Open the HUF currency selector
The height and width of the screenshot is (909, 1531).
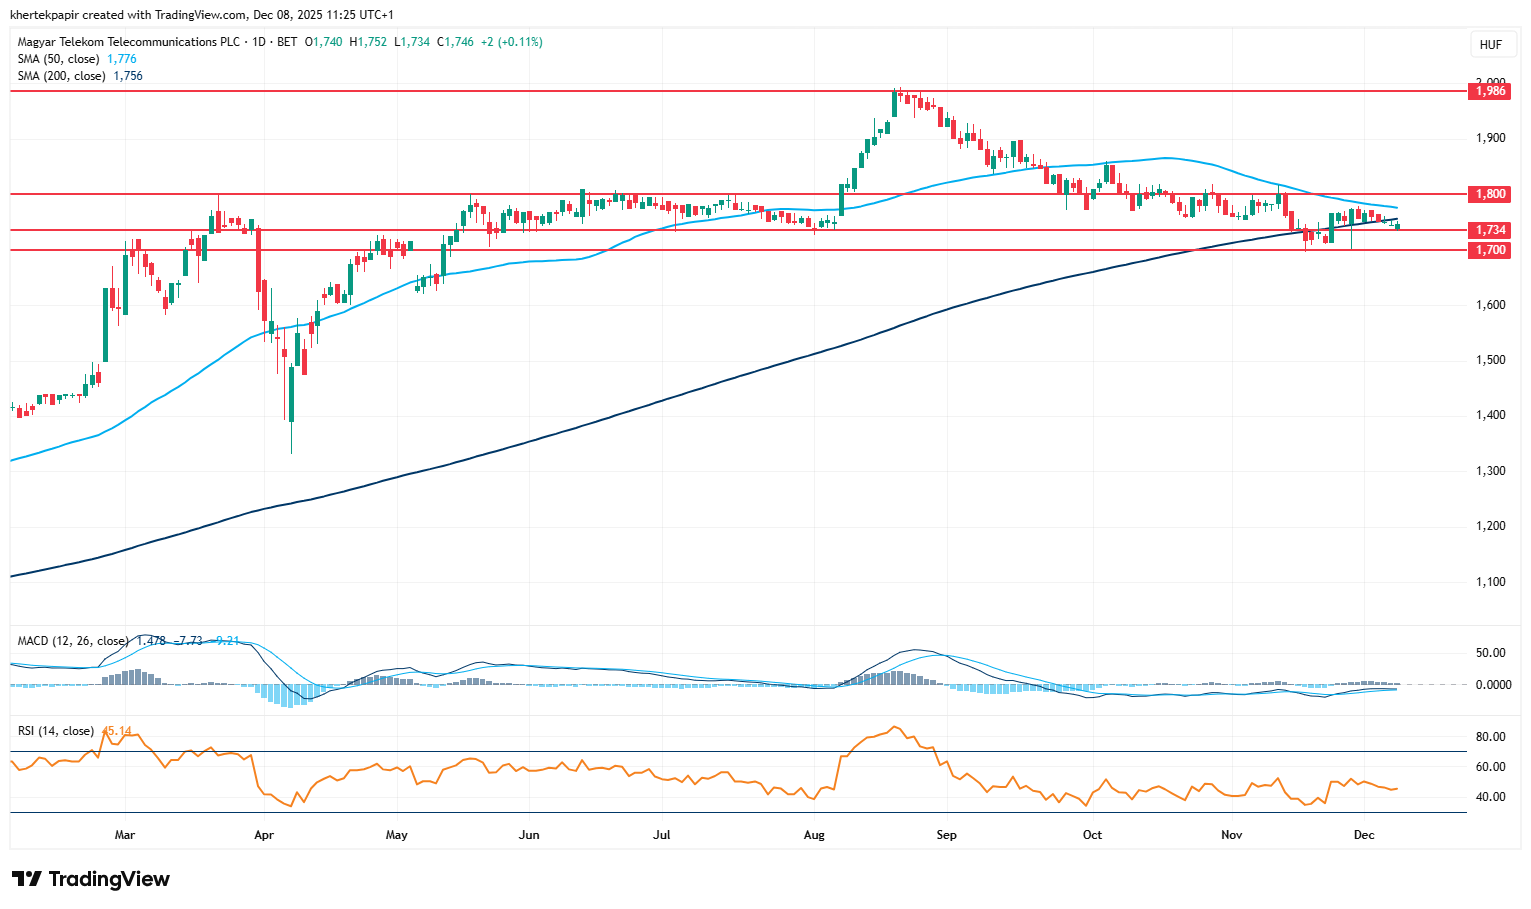pyautogui.click(x=1490, y=45)
